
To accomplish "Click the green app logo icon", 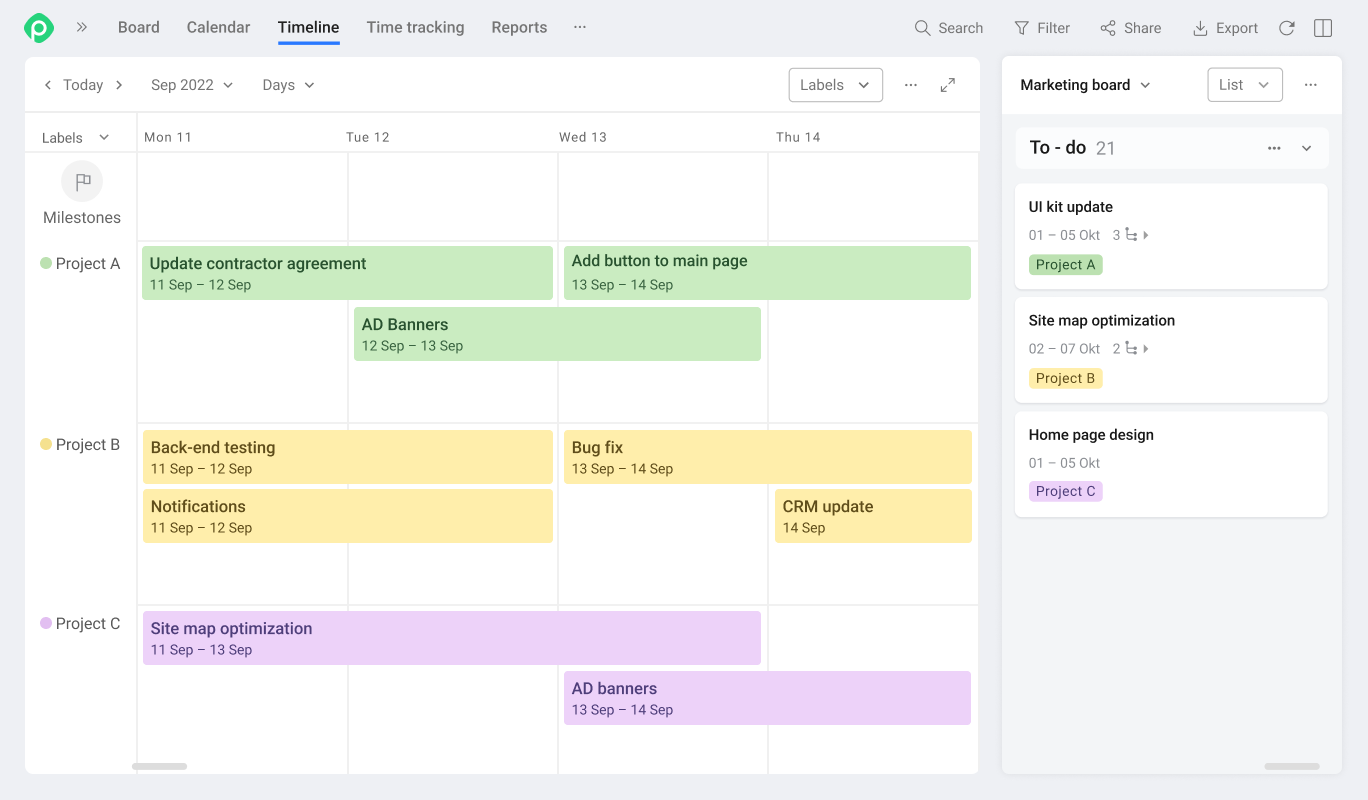I will pos(39,28).
